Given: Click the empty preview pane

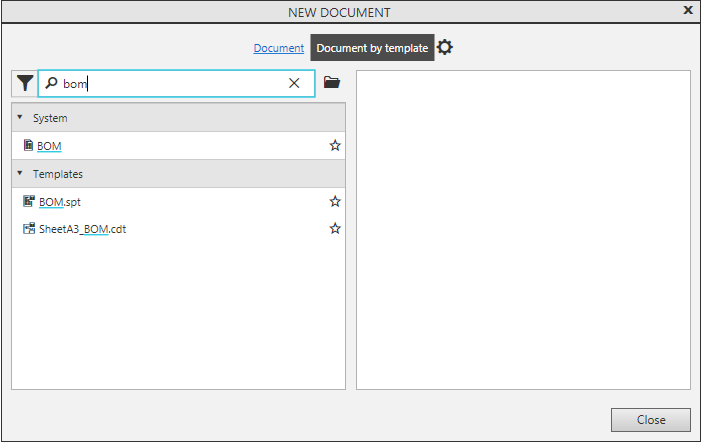Looking at the screenshot, I should 523,230.
